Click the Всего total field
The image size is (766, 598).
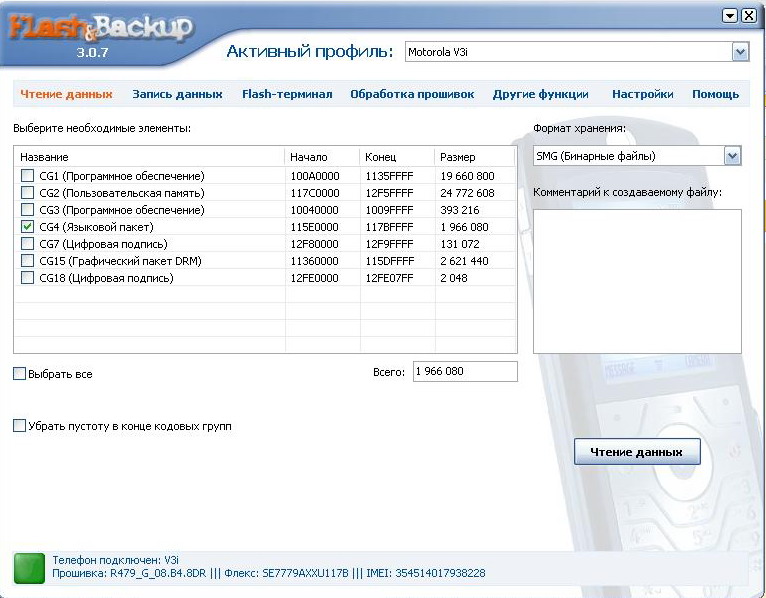[465, 371]
